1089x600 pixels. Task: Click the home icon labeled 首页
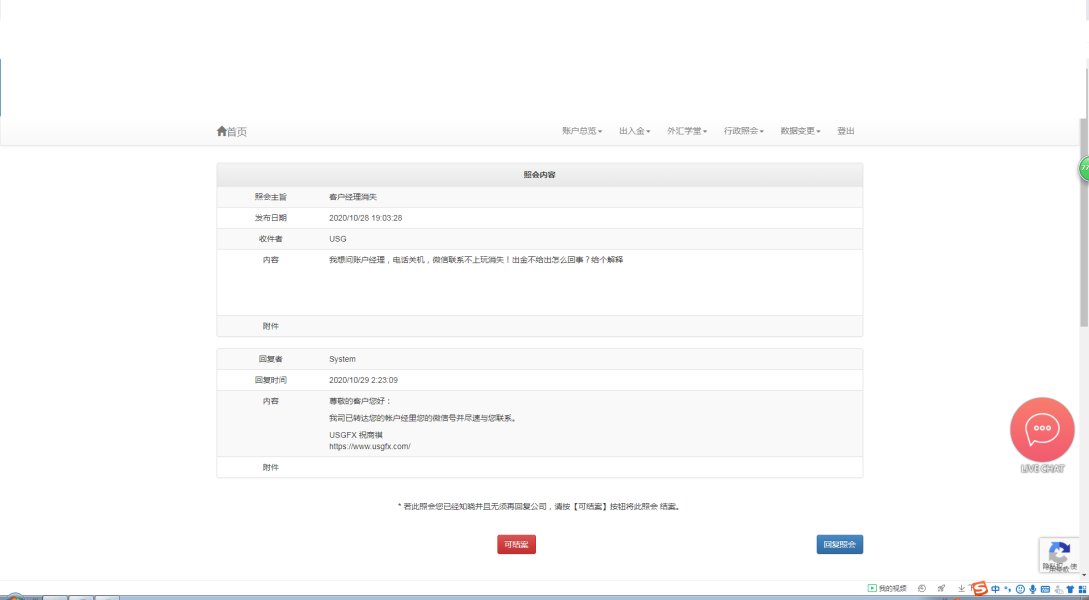pos(231,131)
